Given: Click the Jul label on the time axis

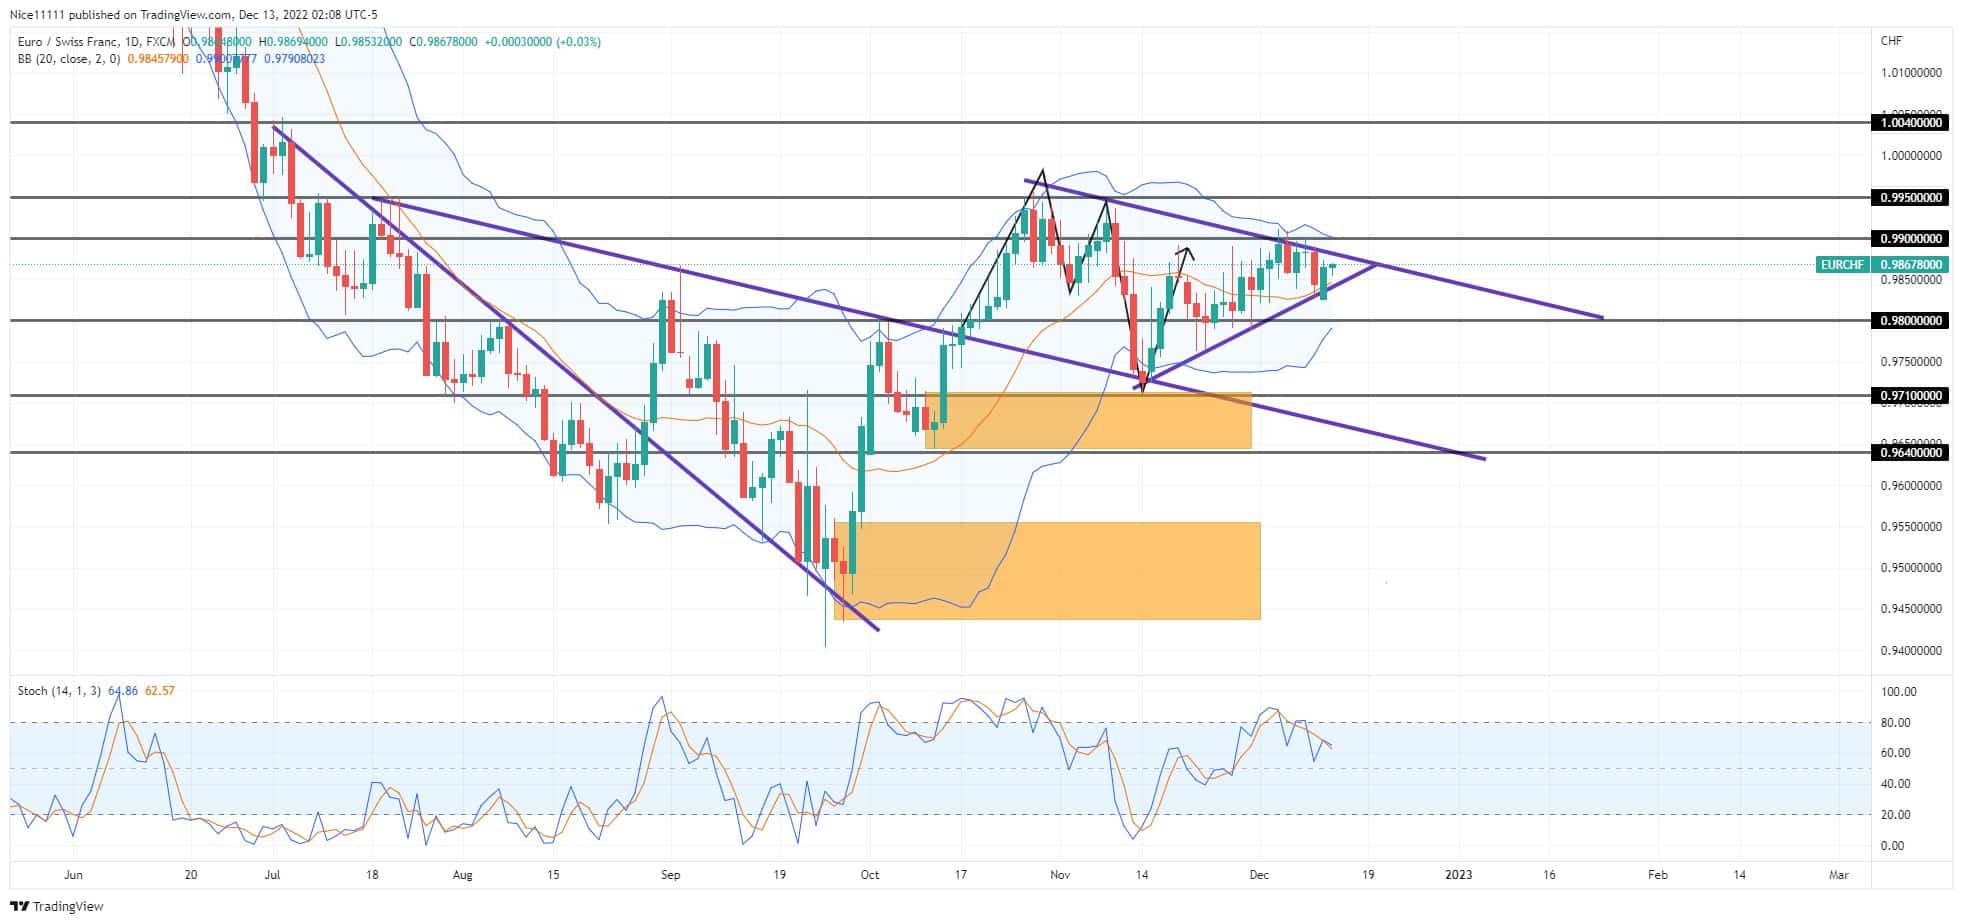Looking at the screenshot, I should [x=271, y=875].
